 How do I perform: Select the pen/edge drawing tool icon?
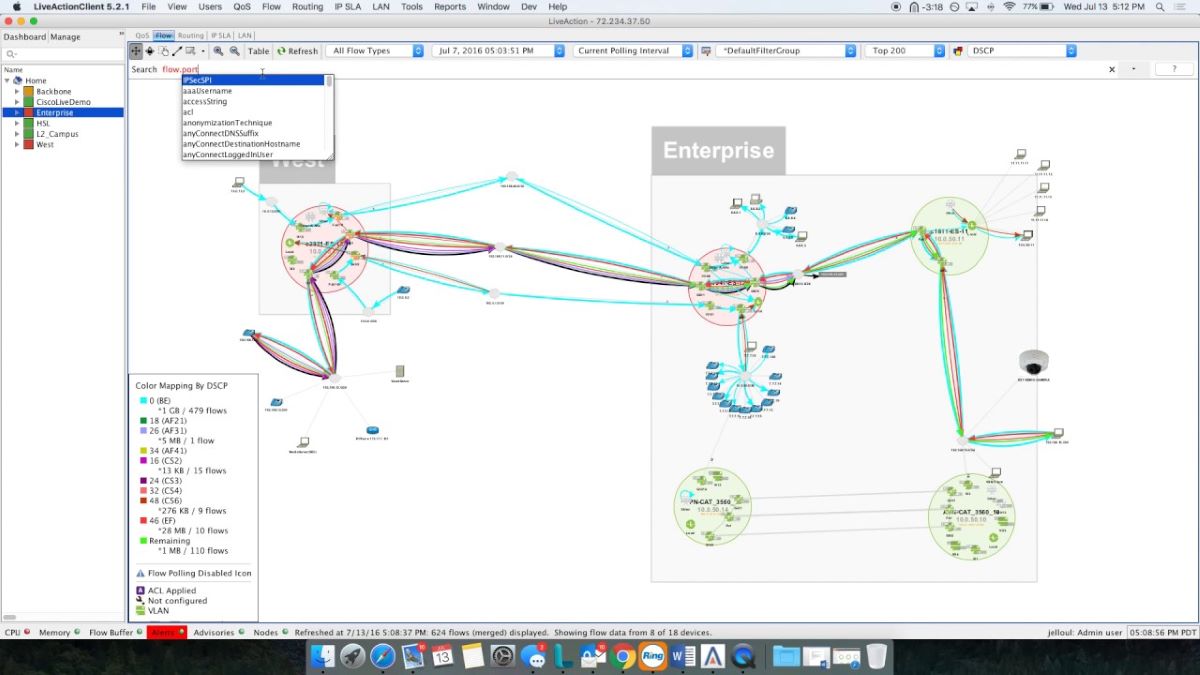point(177,50)
